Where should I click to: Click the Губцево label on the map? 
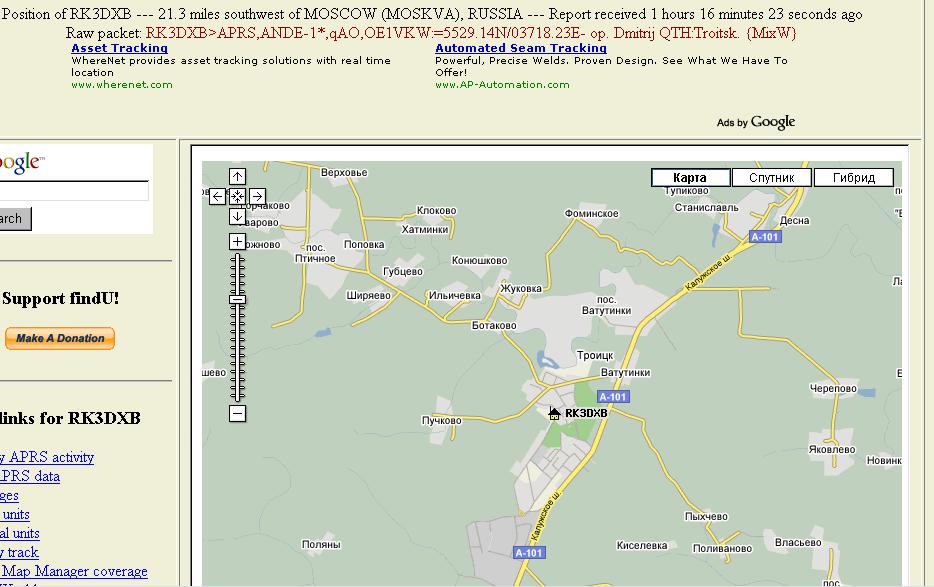pos(403,272)
